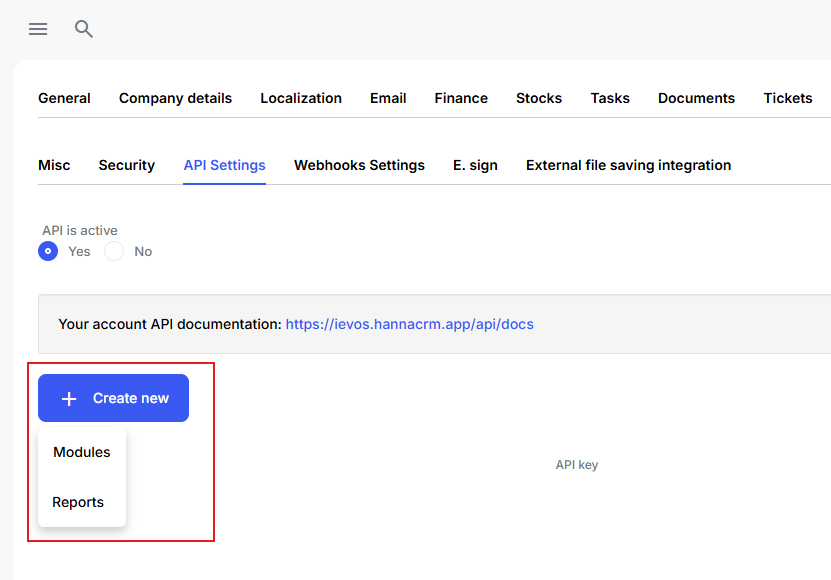Open the API documentation link
The width and height of the screenshot is (831, 580).
pos(410,324)
